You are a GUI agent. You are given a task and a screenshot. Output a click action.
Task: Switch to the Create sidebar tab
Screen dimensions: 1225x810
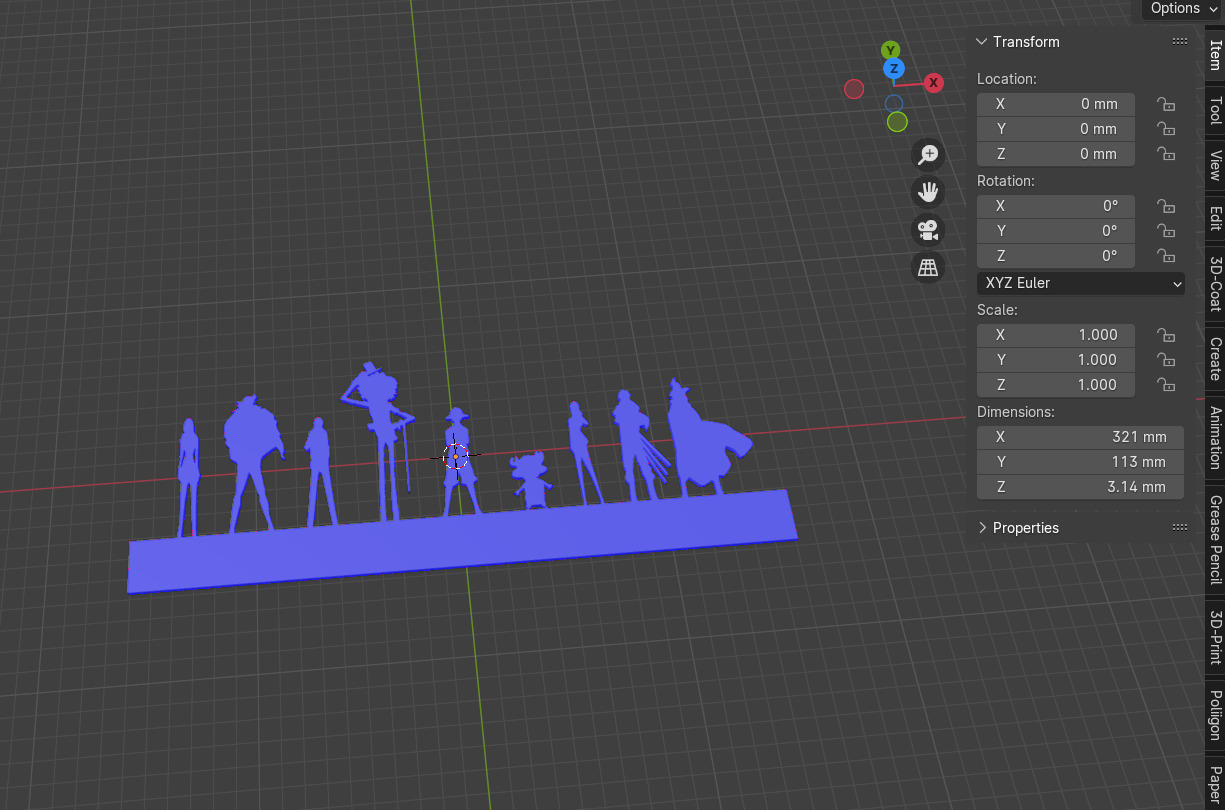[1215, 359]
